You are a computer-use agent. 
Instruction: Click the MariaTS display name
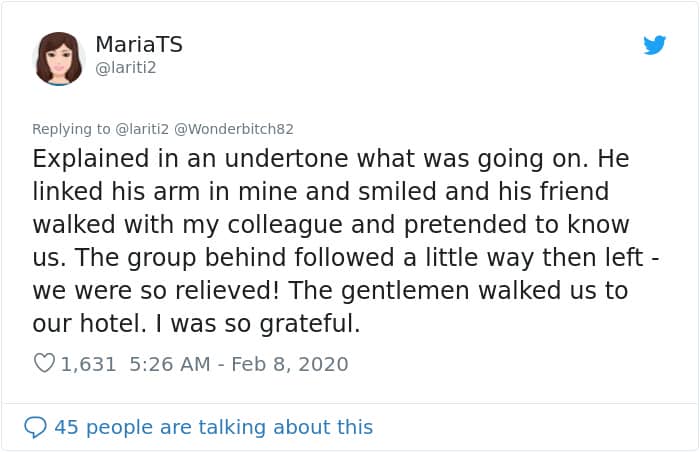139,45
